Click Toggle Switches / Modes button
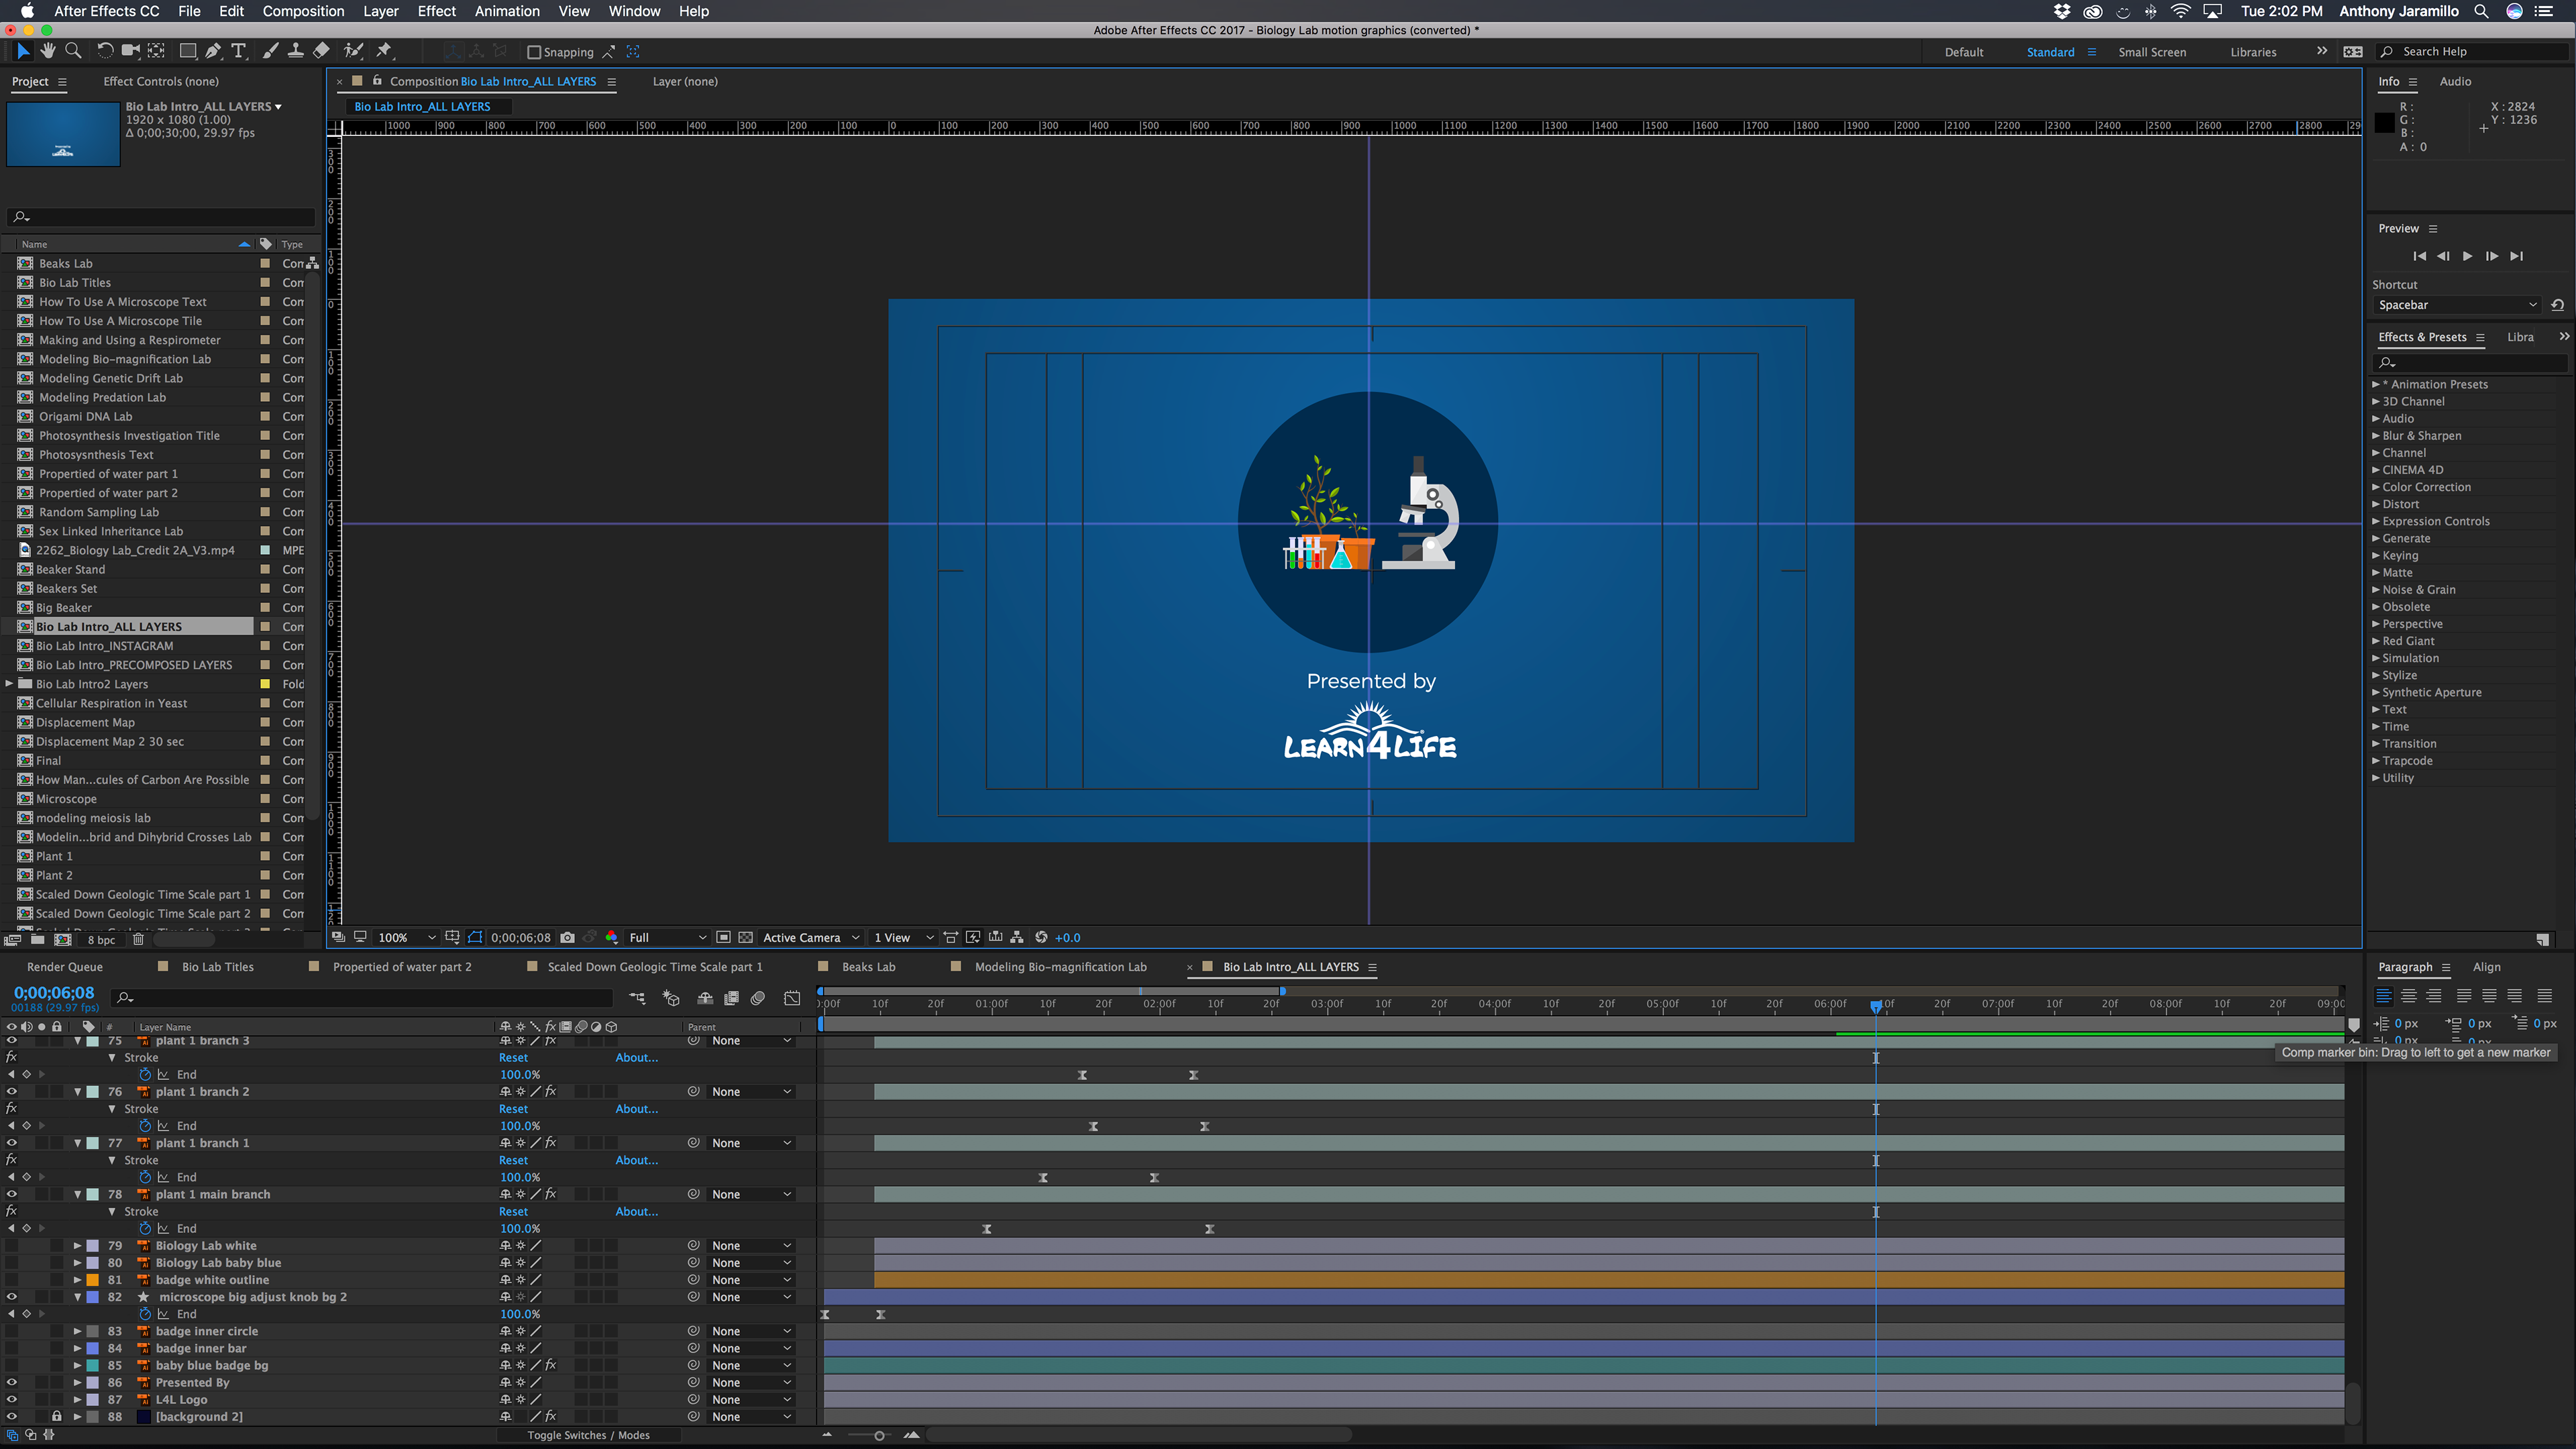2576x1449 pixels. coord(588,1435)
